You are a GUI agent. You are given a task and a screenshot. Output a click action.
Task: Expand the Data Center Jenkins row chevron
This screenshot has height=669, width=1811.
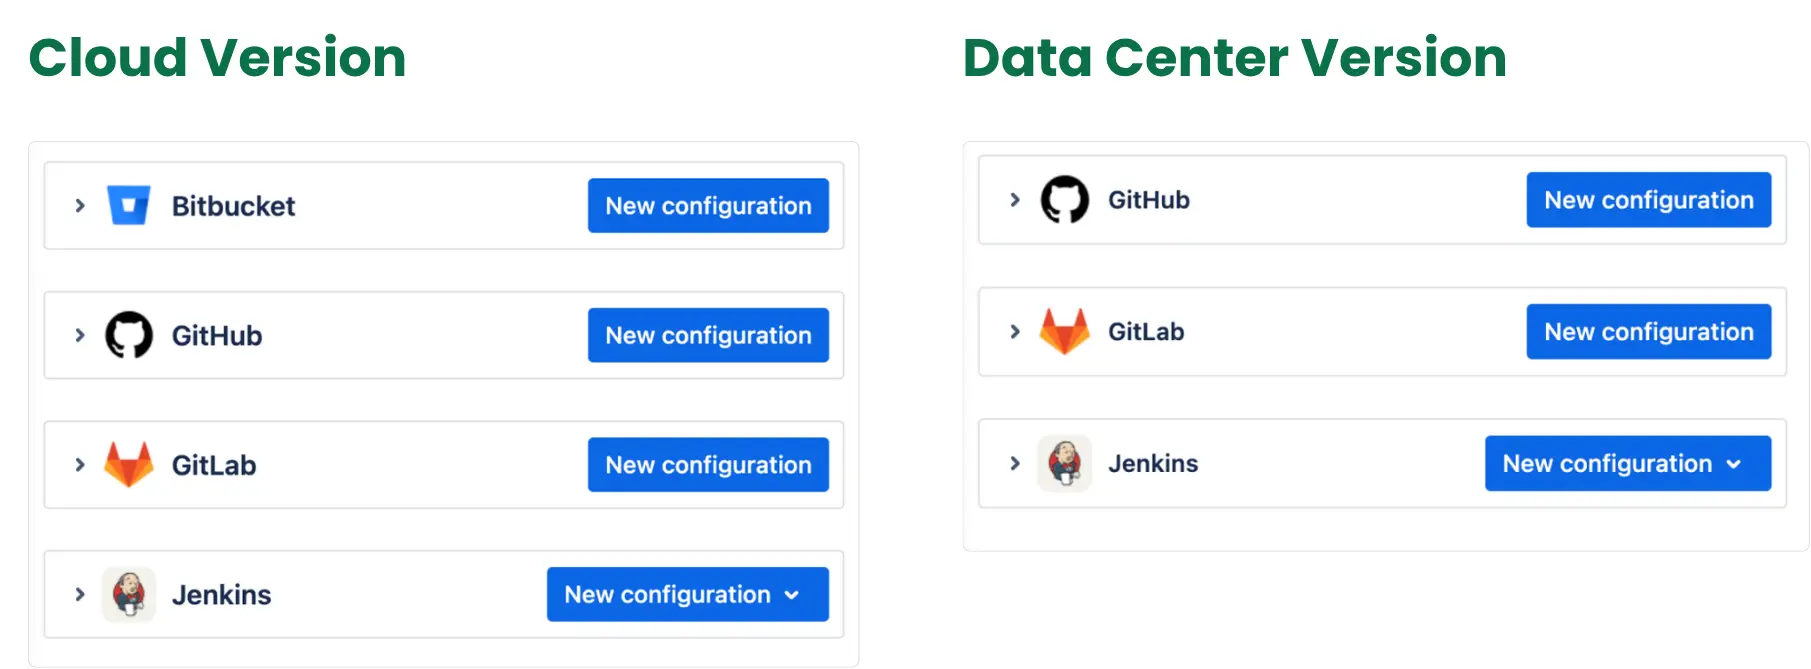1015,463
